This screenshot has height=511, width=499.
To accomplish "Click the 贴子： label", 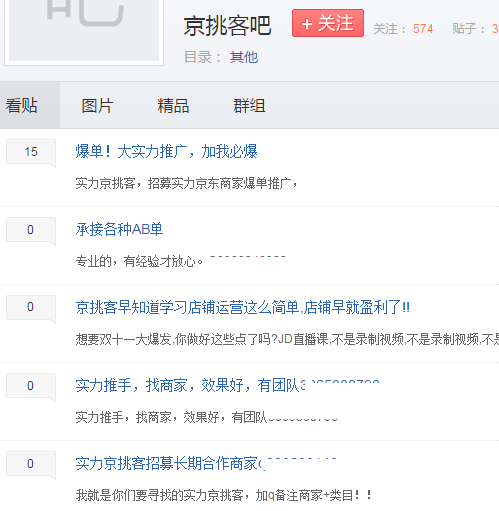I will click(x=469, y=29).
